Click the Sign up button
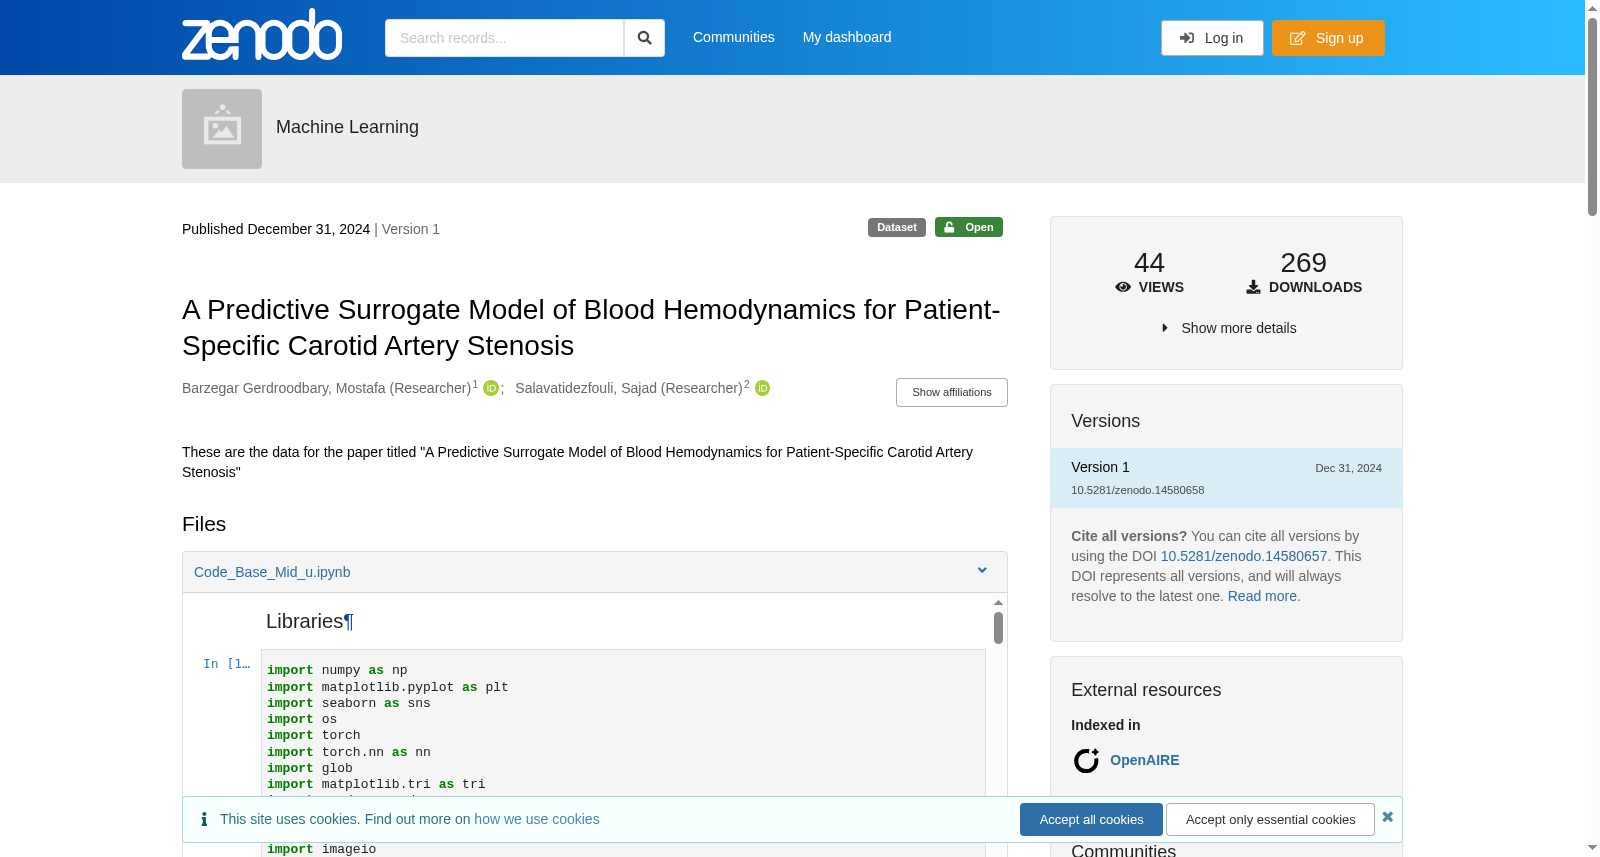 point(1328,38)
